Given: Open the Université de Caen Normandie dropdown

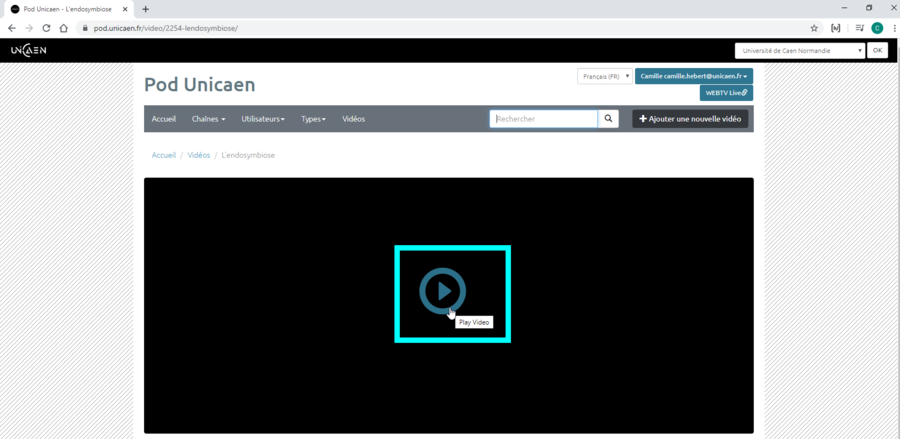Looking at the screenshot, I should (x=800, y=50).
